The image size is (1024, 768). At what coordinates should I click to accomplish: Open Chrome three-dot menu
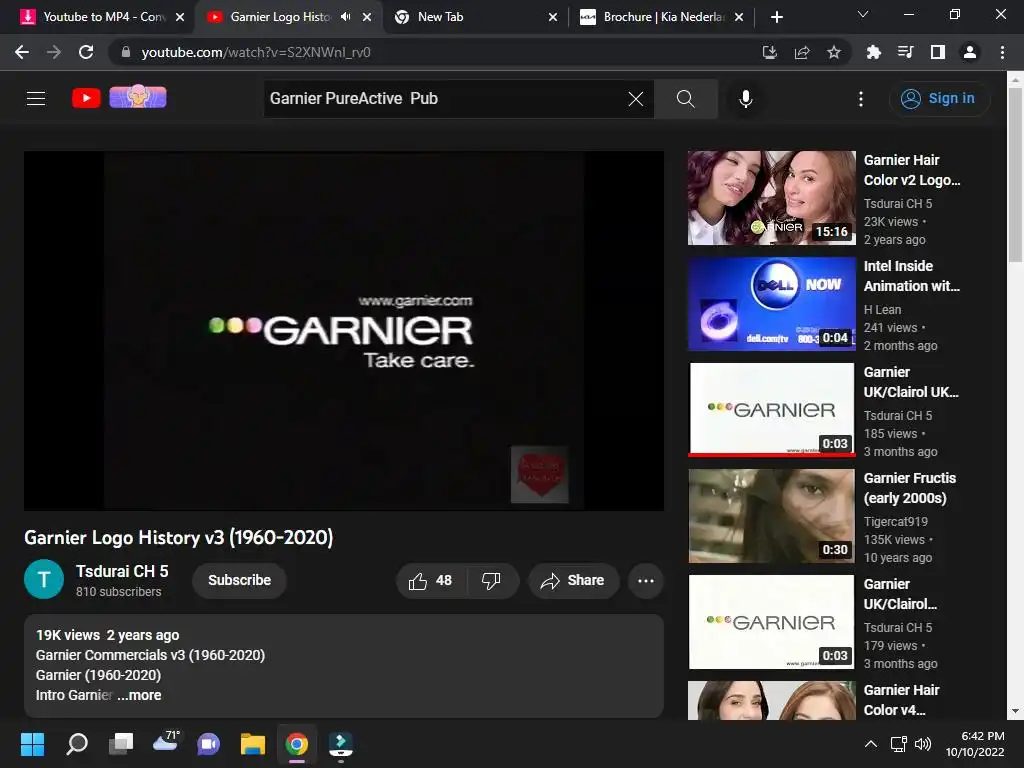click(1002, 52)
